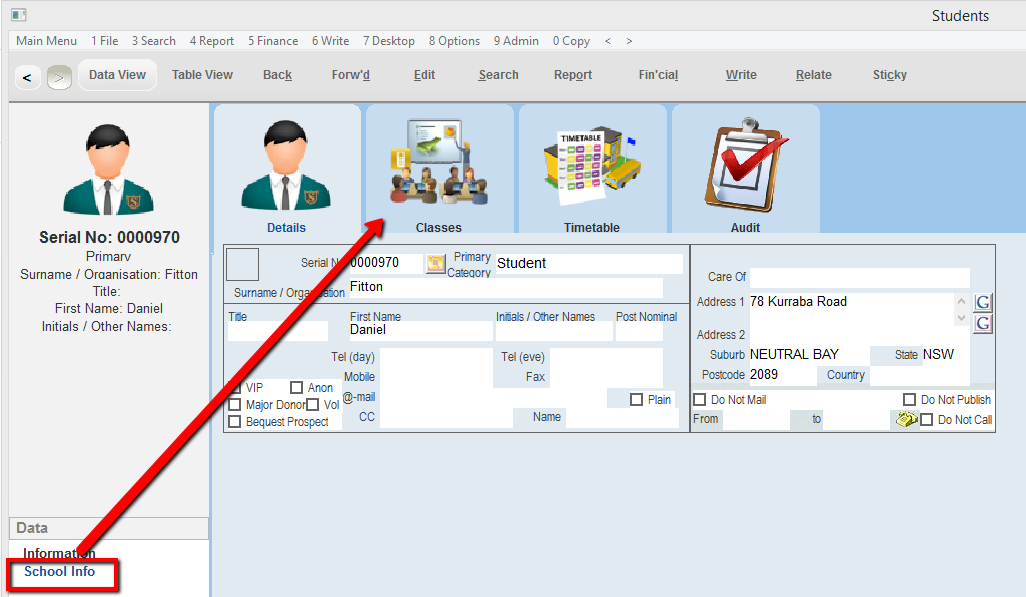Switch to Table View
Image resolution: width=1026 pixels, height=597 pixels.
tap(202, 75)
